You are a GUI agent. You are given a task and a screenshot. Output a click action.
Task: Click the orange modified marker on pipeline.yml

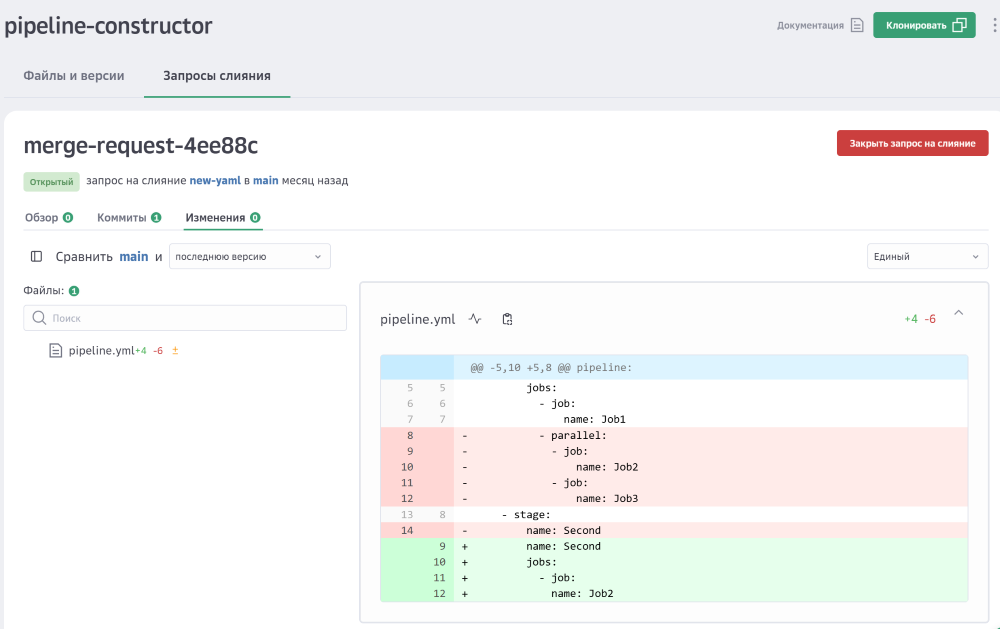point(175,350)
